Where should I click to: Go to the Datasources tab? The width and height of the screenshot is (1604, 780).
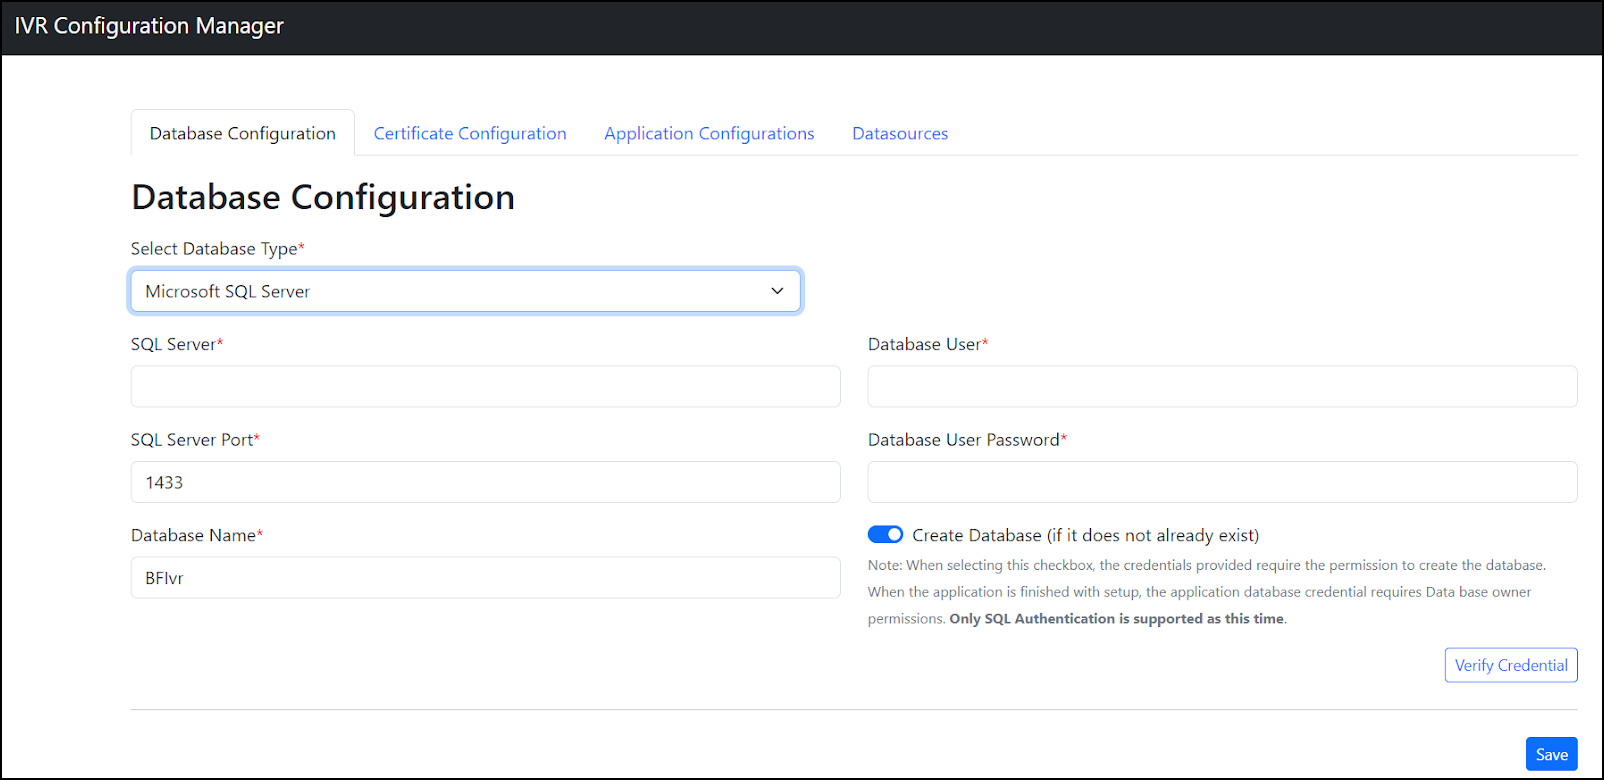pyautogui.click(x=900, y=134)
